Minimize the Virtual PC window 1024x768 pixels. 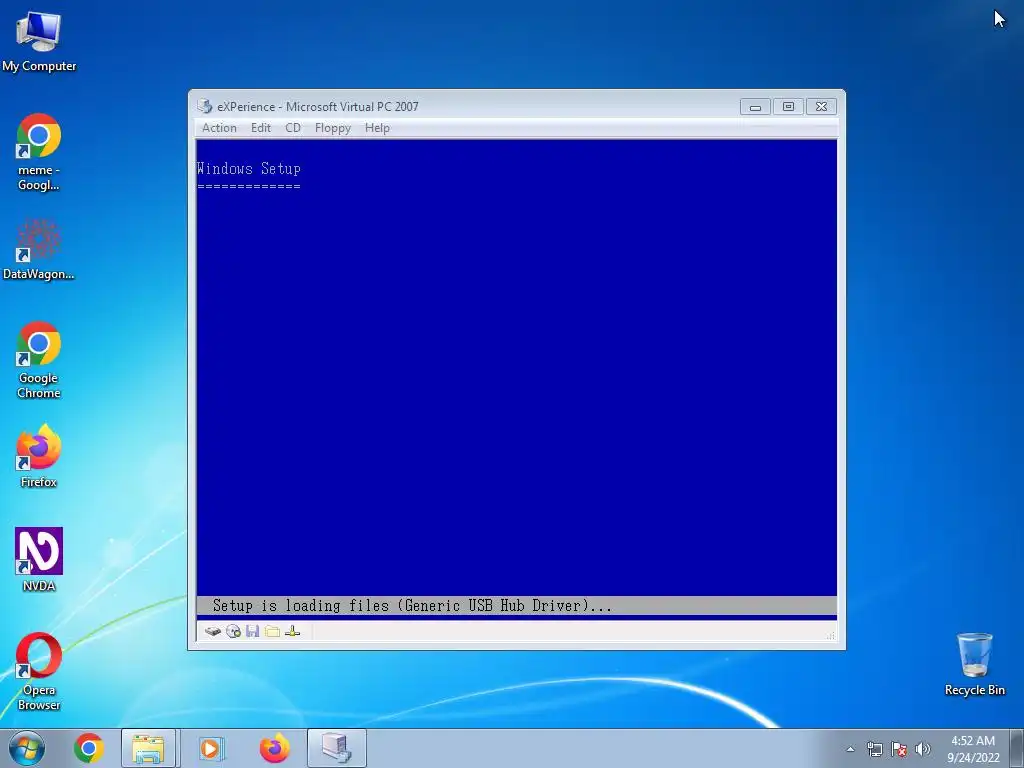pyautogui.click(x=756, y=106)
